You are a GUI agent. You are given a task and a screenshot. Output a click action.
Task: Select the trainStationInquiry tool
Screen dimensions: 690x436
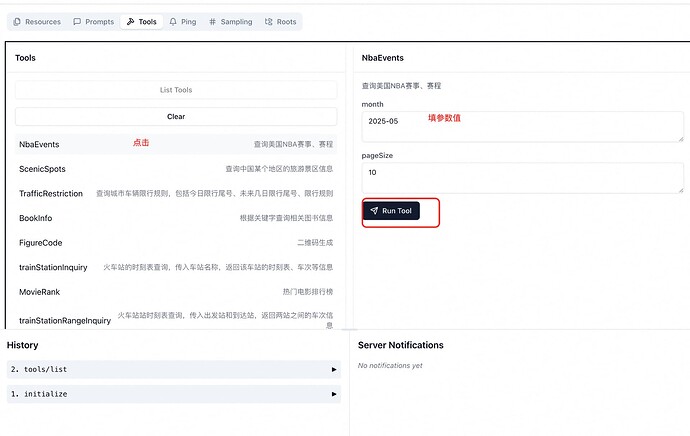(176, 267)
